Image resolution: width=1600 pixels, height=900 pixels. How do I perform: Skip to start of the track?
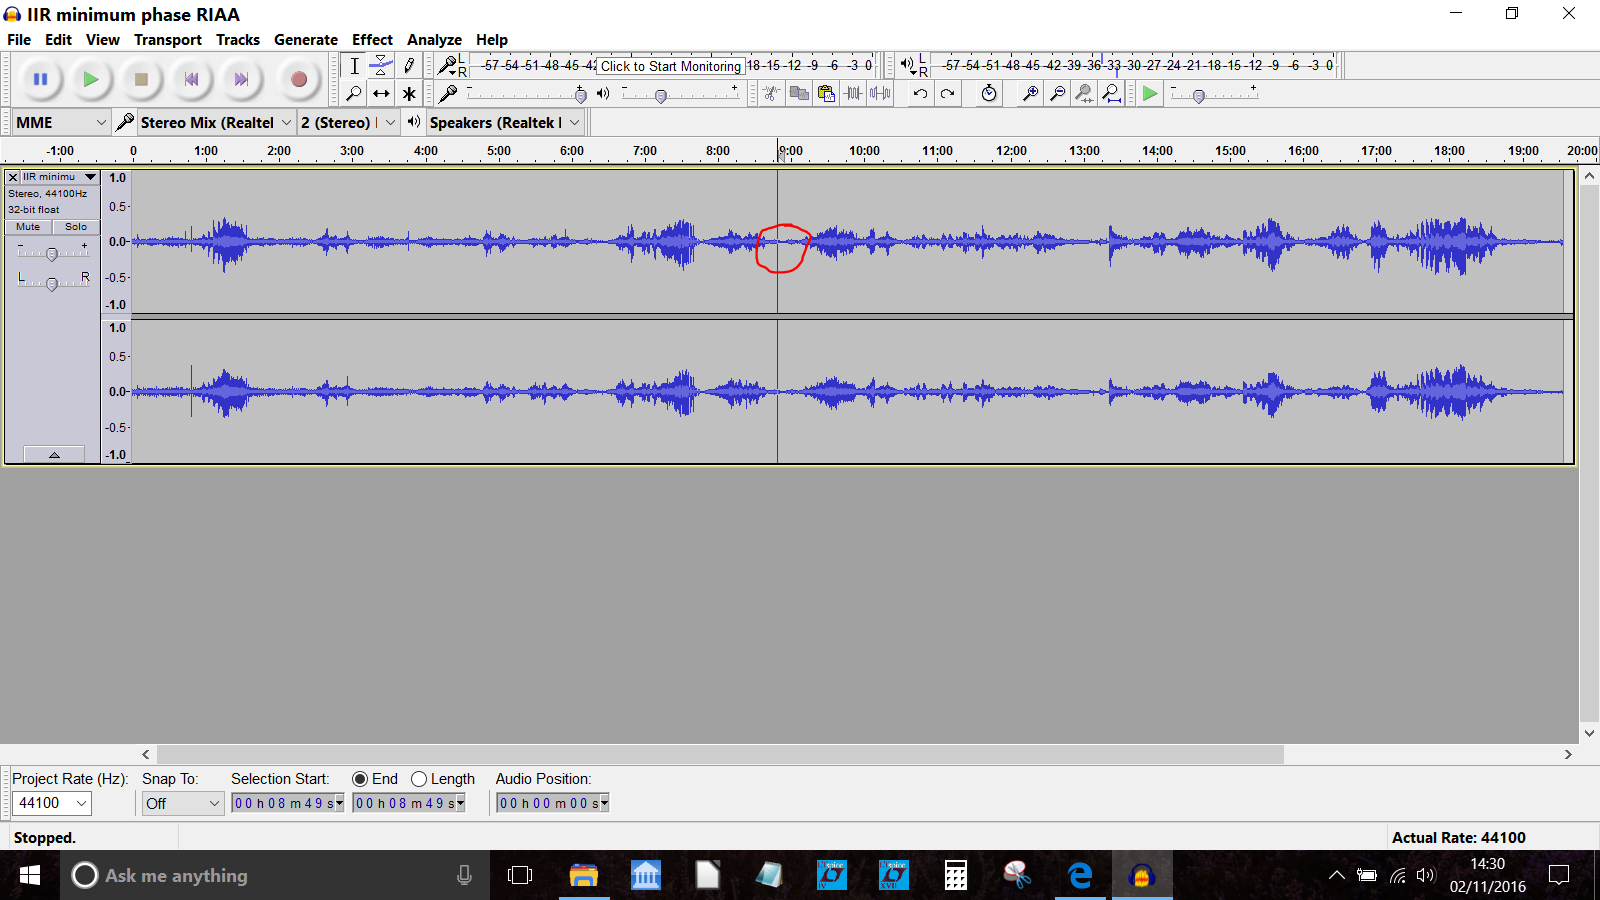pyautogui.click(x=191, y=79)
